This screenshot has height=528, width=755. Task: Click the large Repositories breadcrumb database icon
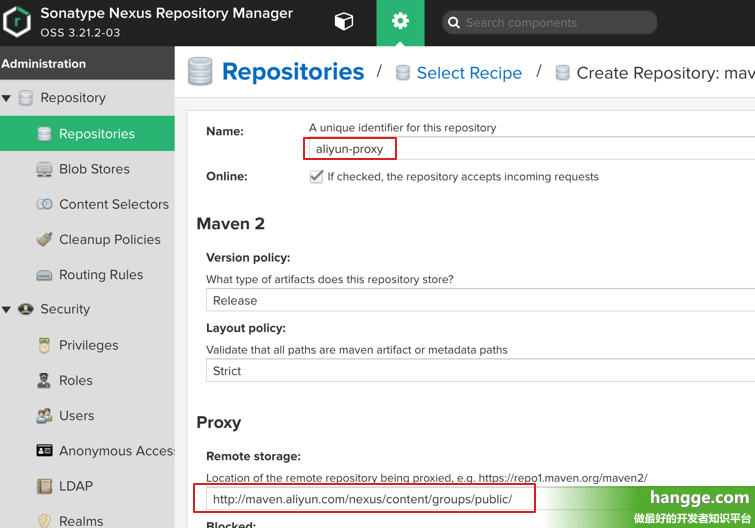coord(200,71)
